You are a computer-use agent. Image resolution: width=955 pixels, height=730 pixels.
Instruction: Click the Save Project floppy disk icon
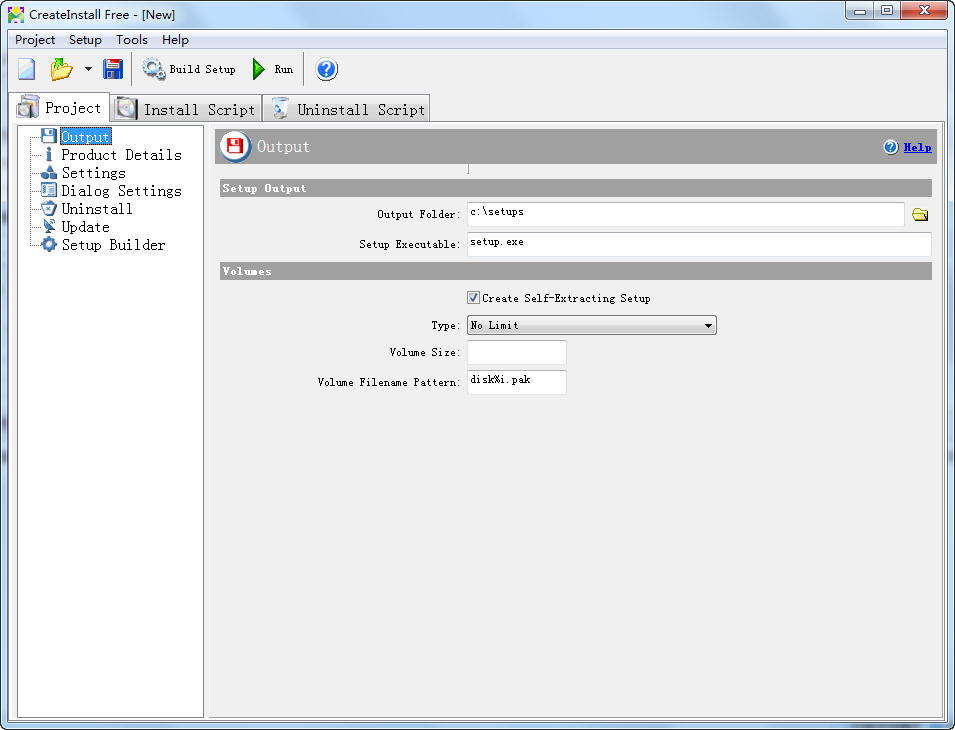[113, 69]
